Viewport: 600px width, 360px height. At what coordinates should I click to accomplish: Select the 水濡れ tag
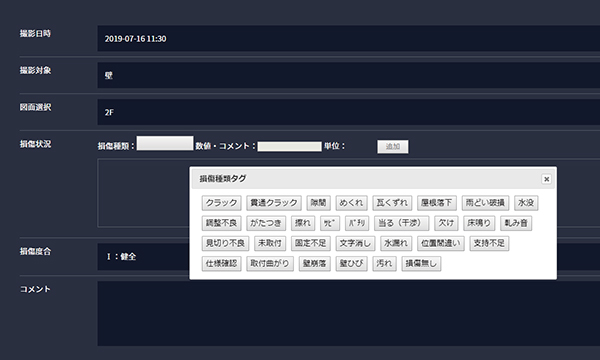pyautogui.click(x=396, y=243)
